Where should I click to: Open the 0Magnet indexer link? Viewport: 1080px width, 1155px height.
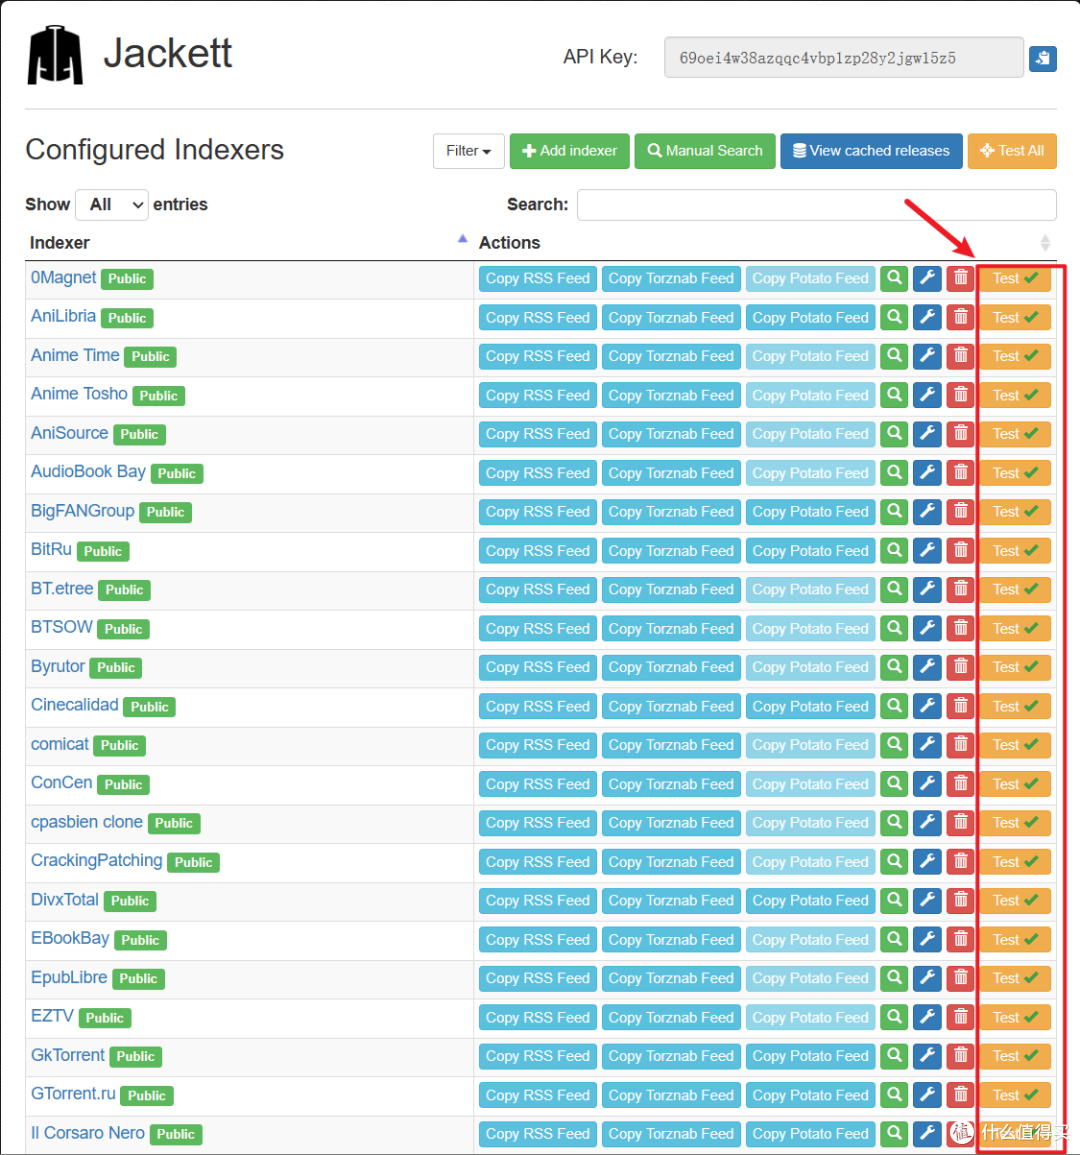63,278
